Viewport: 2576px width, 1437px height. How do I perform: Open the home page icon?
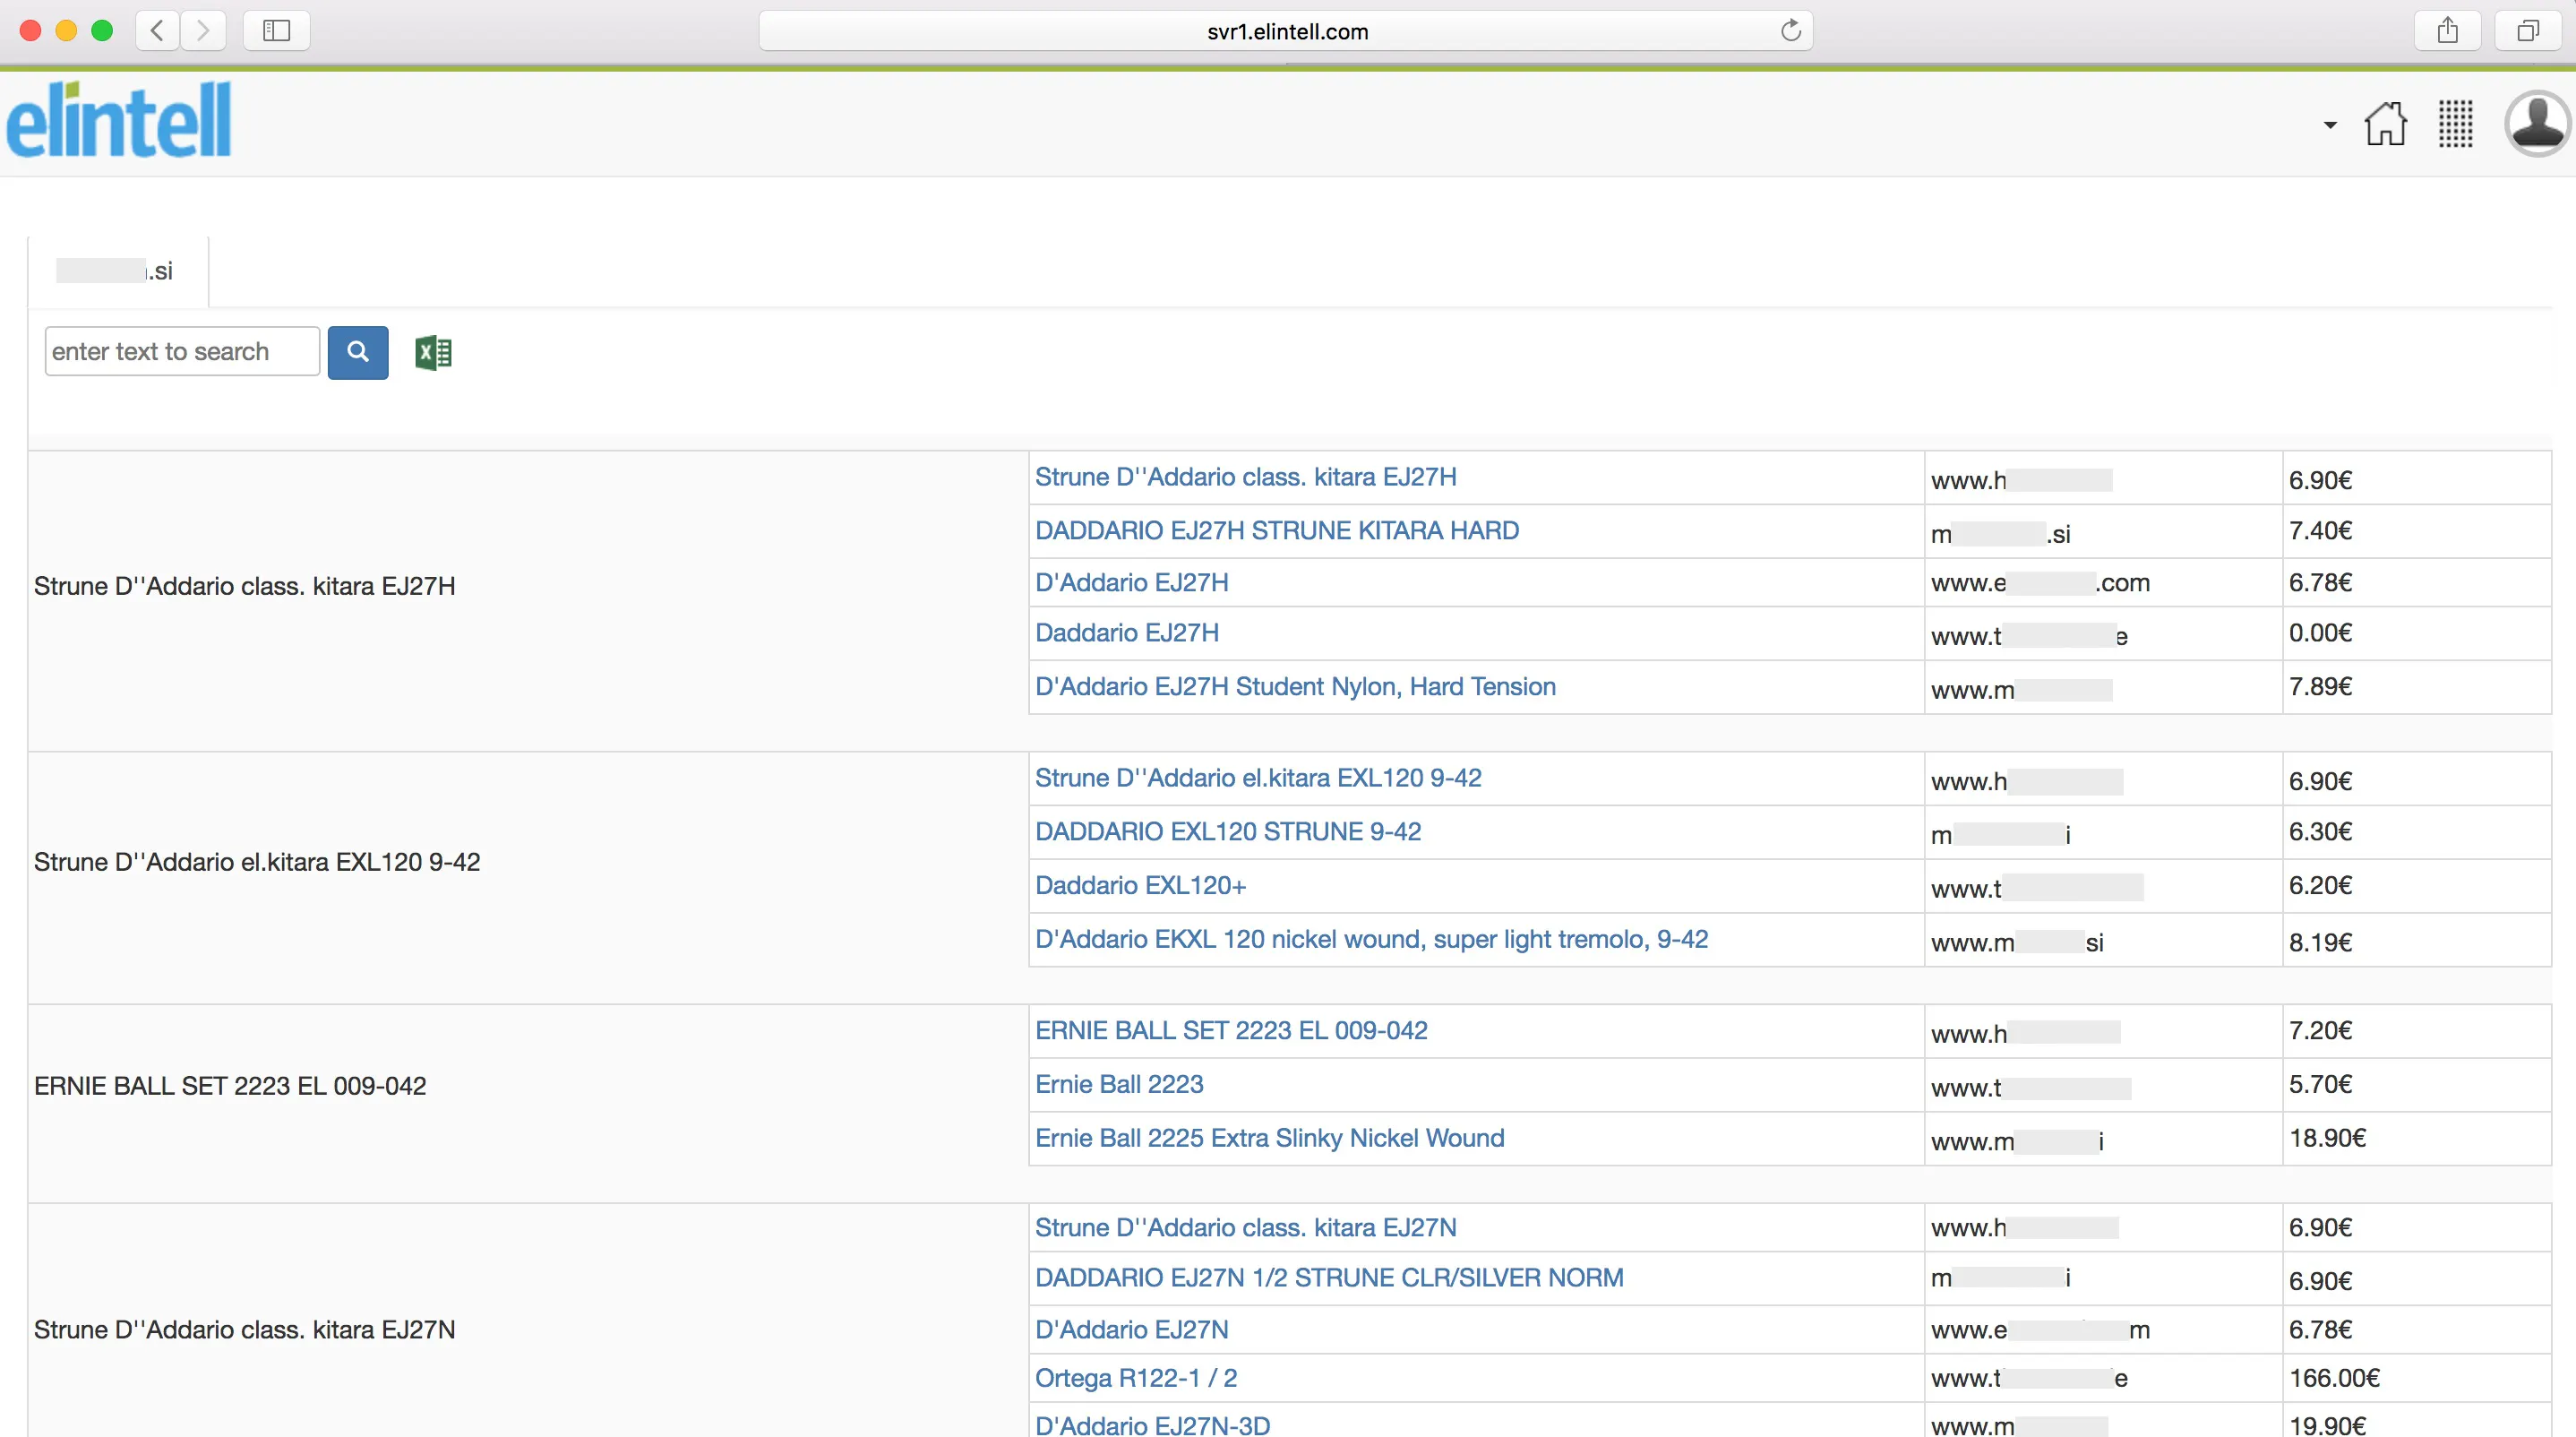tap(2386, 124)
